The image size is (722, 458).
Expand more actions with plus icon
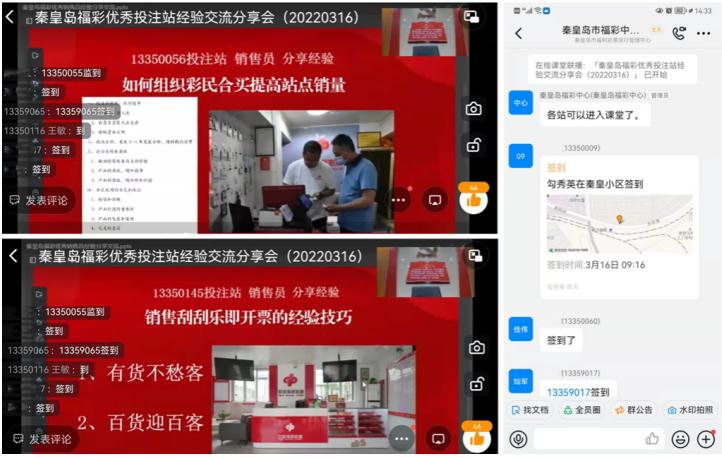706,439
